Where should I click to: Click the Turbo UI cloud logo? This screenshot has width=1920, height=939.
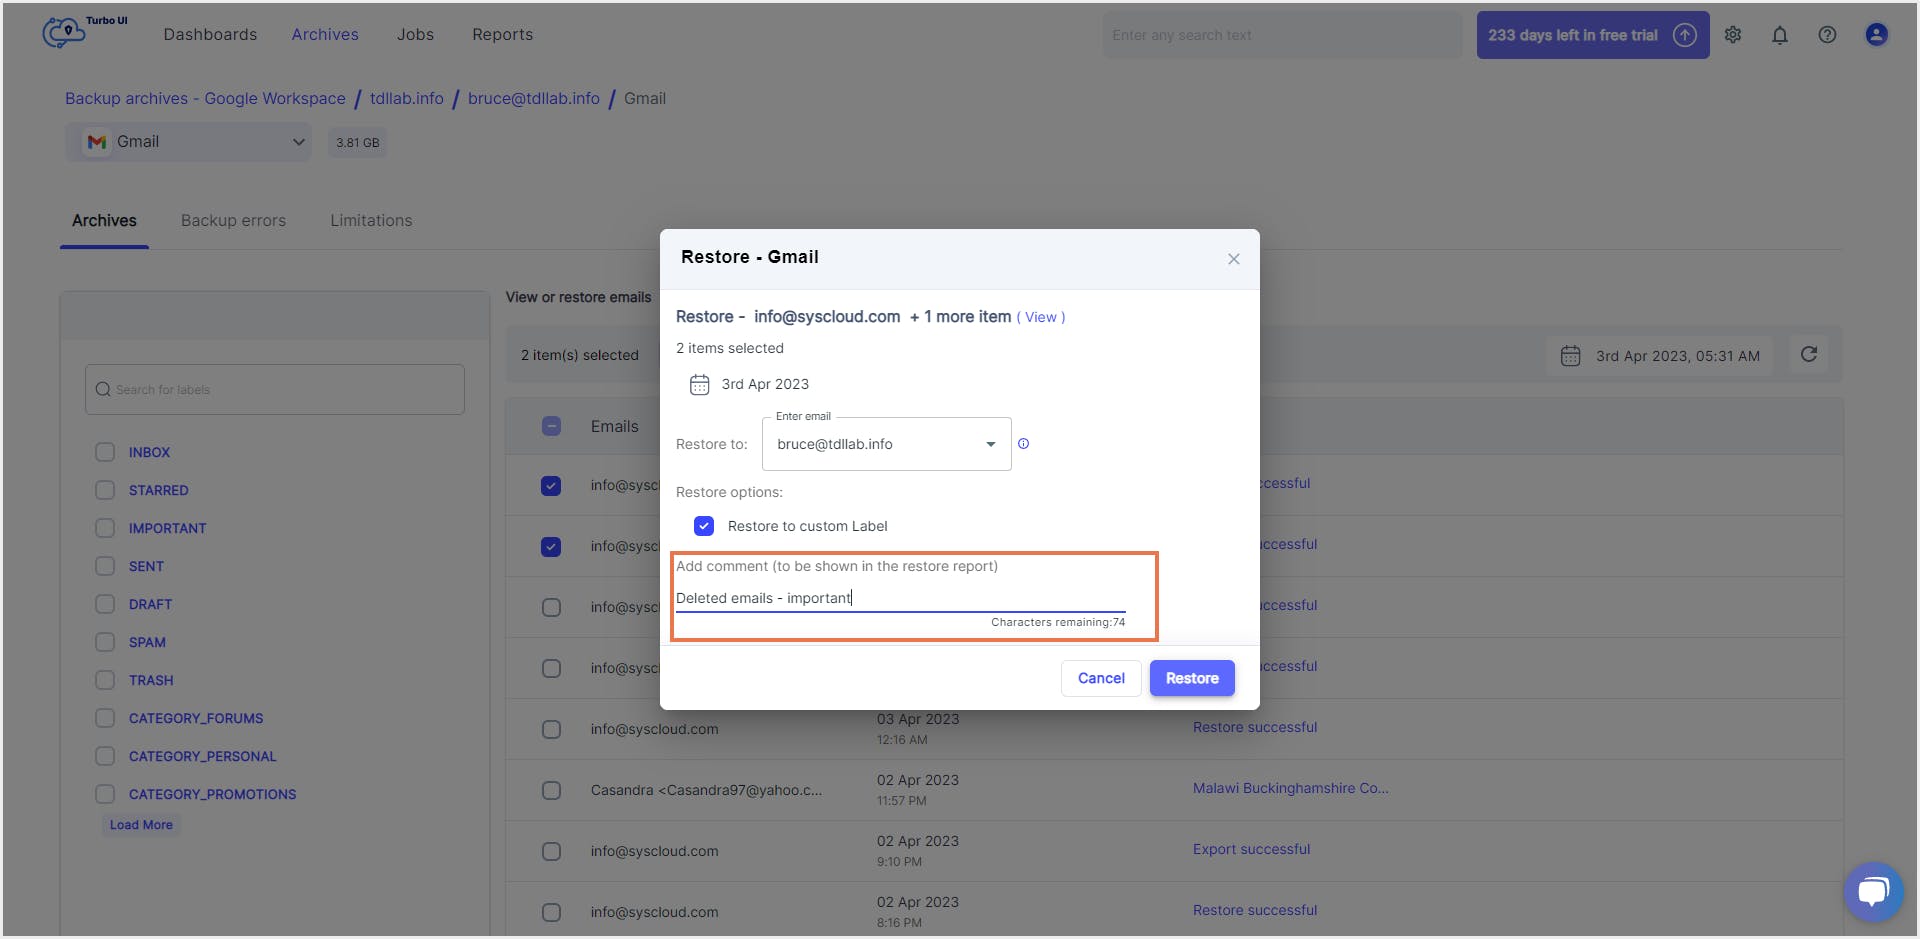pyautogui.click(x=64, y=33)
